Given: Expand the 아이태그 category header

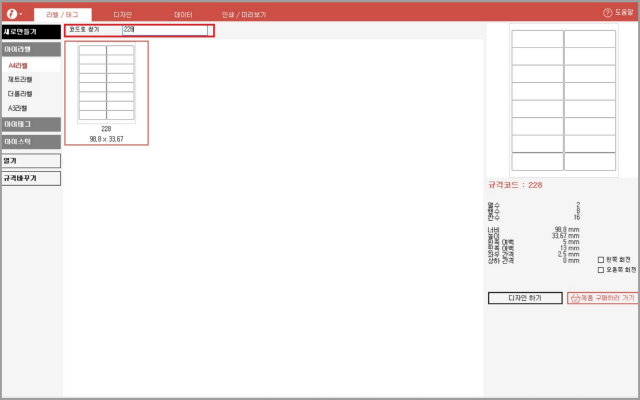Looking at the screenshot, I should (x=31, y=124).
